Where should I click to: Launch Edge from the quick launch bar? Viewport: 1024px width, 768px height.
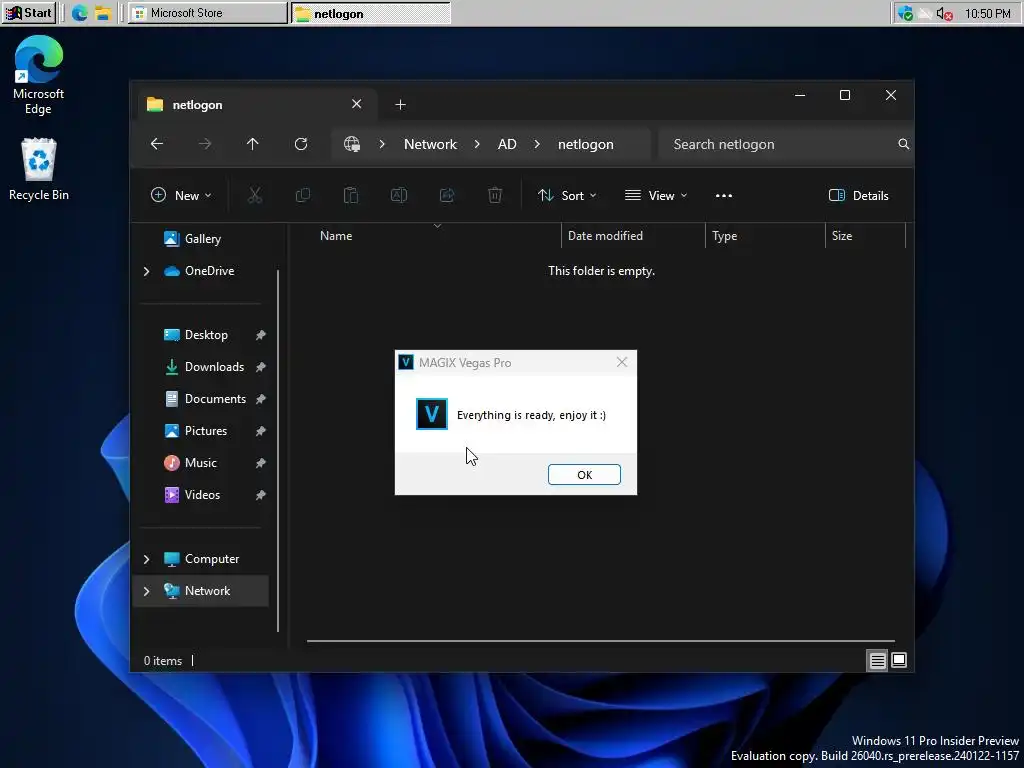80,13
